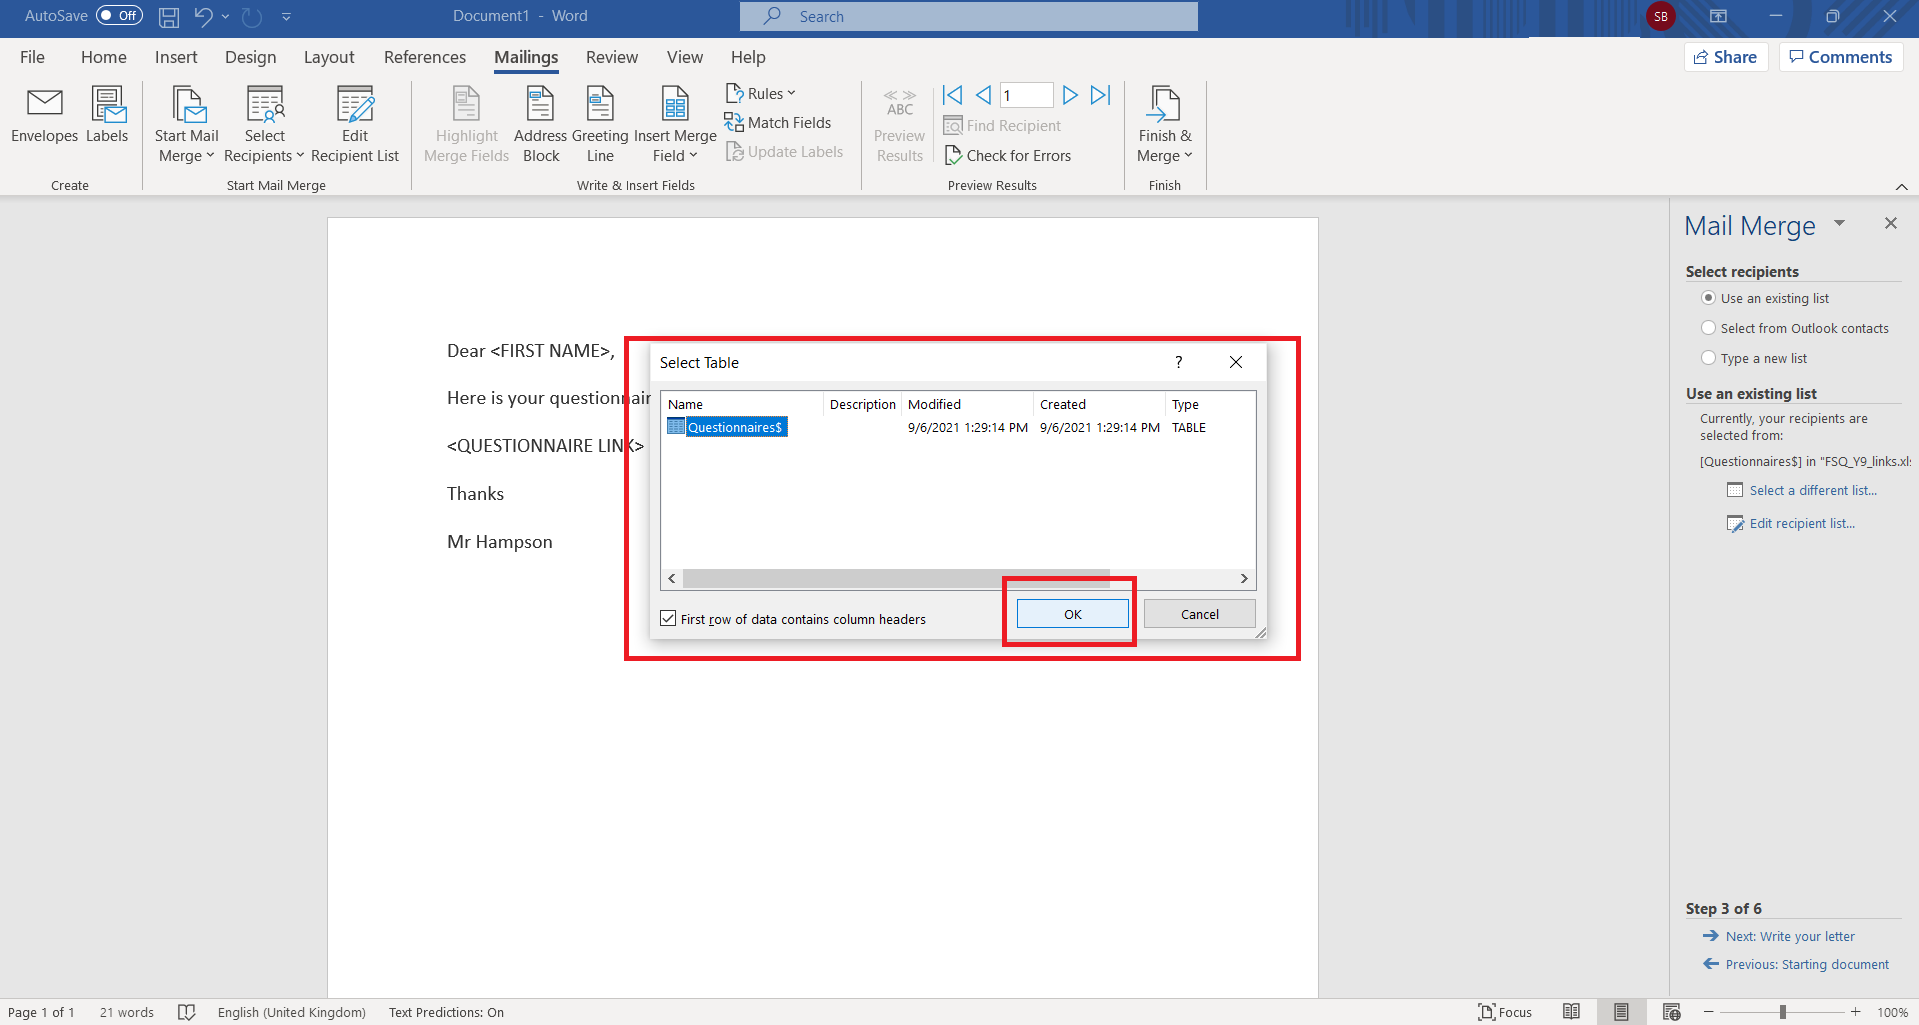Toggle AutoSave switch
The image size is (1919, 1025).
click(x=119, y=16)
